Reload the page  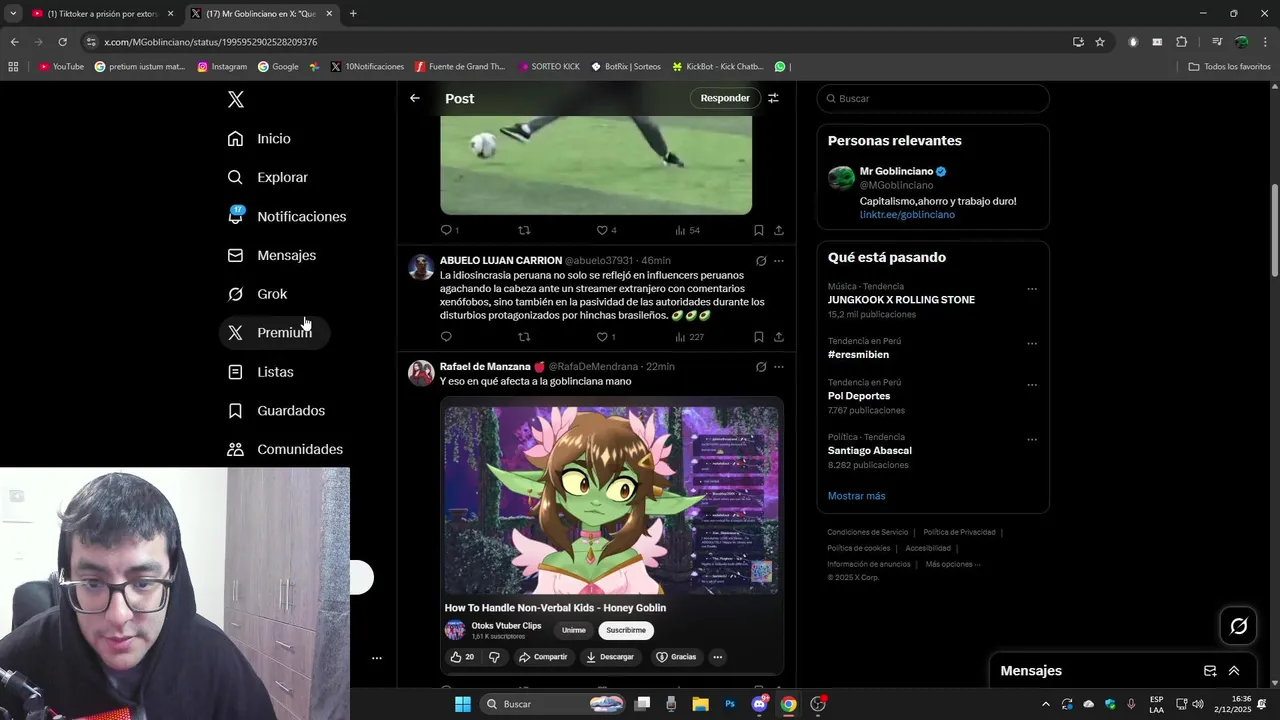pyautogui.click(x=62, y=42)
